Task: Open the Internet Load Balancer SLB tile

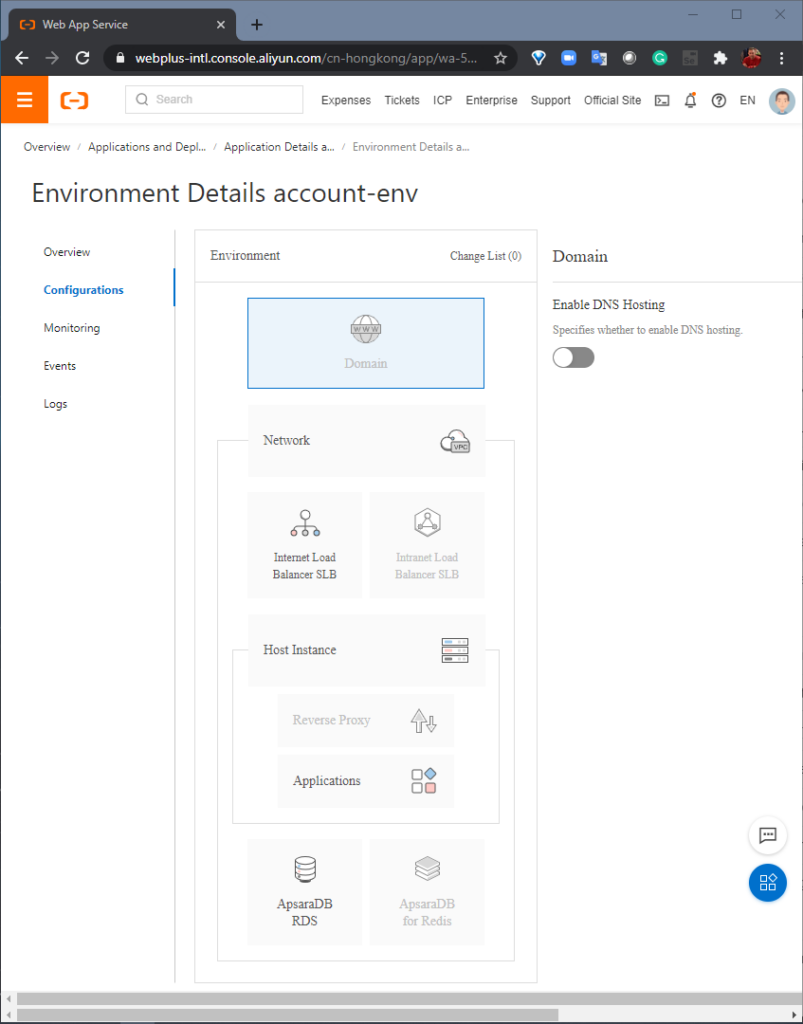Action: pos(304,545)
